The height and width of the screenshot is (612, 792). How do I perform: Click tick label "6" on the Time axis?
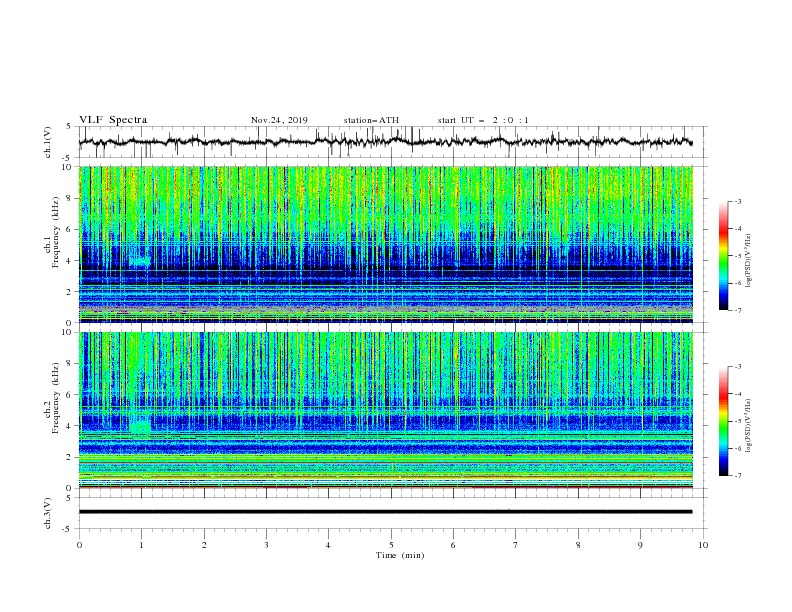coord(454,545)
